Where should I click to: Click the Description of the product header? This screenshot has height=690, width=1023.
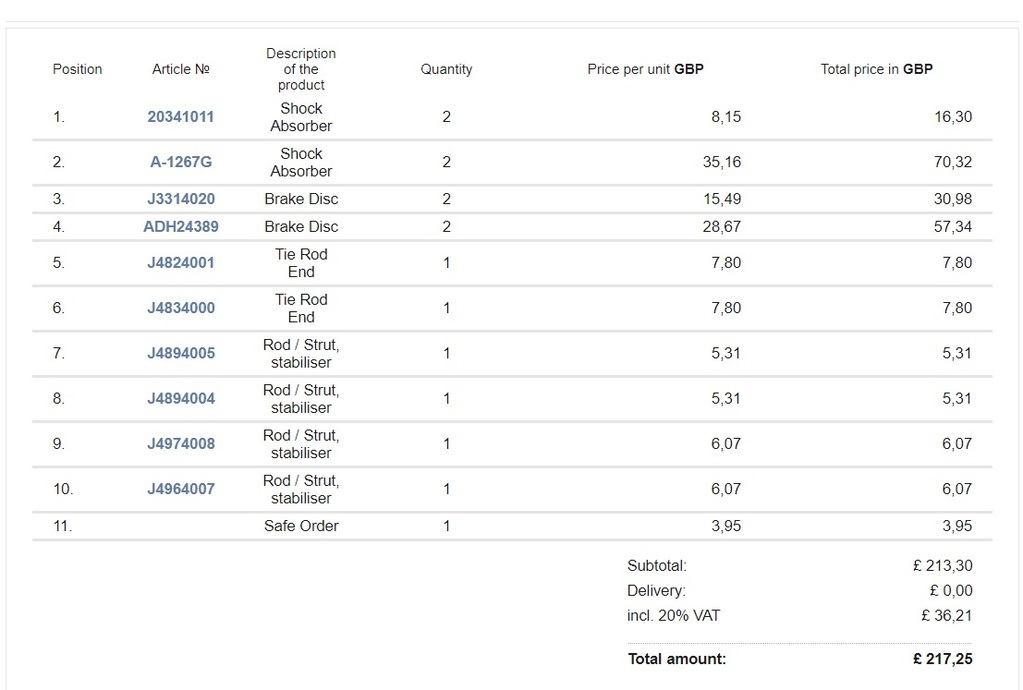tap(301, 69)
